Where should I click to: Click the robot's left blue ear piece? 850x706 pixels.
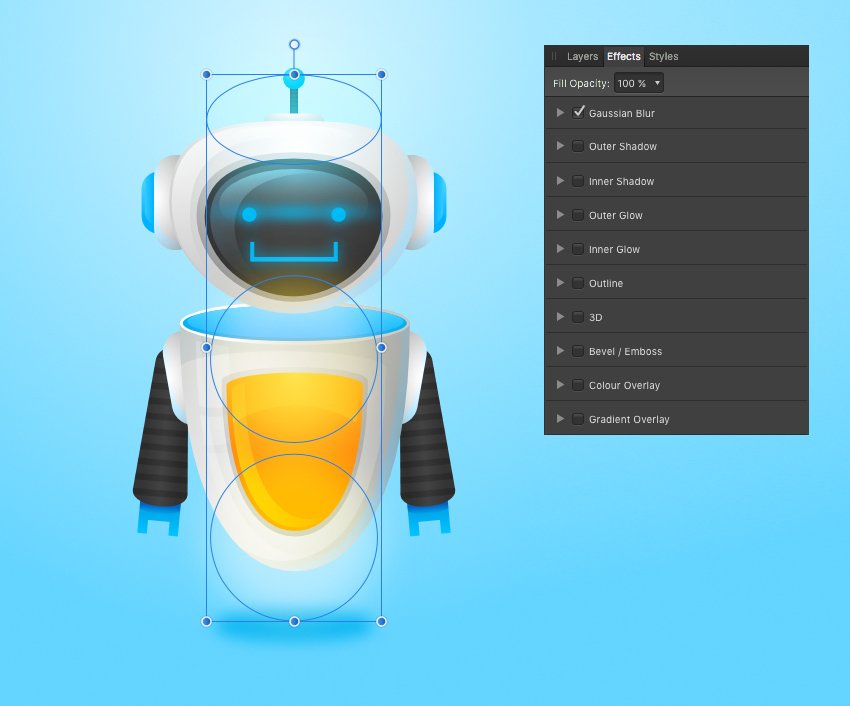[x=149, y=202]
